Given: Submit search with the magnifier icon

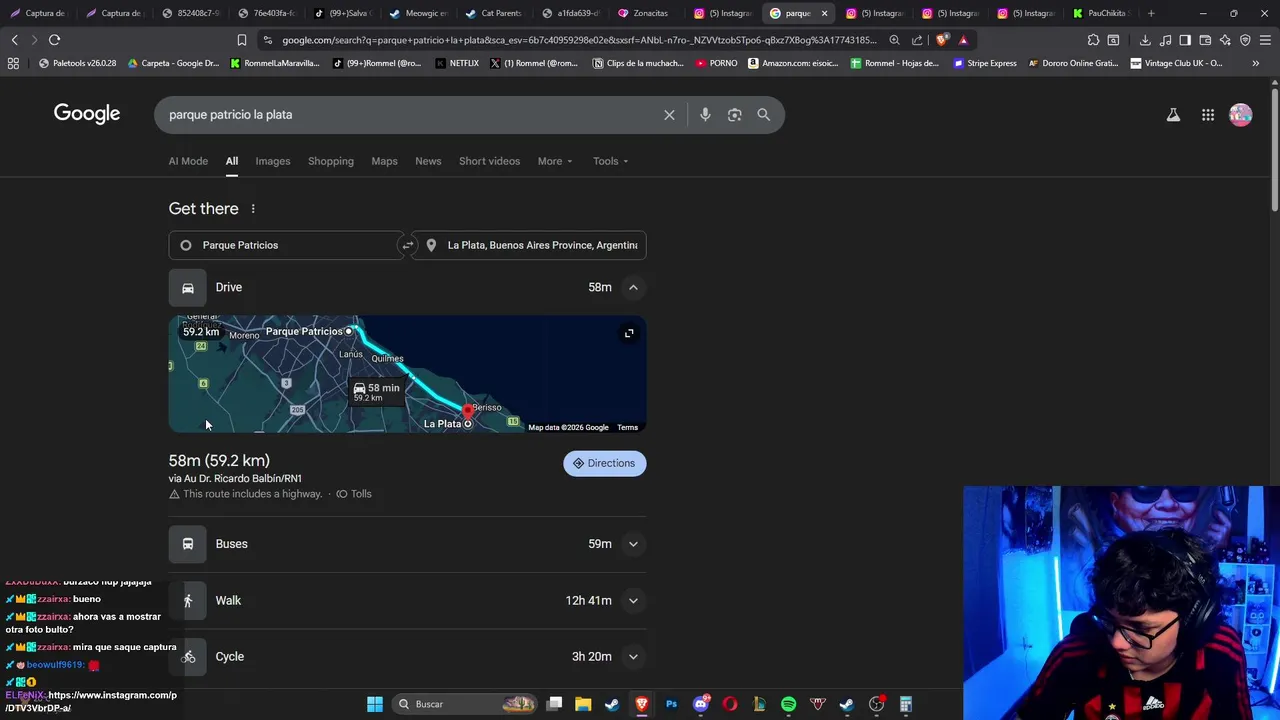Looking at the screenshot, I should coord(763,115).
